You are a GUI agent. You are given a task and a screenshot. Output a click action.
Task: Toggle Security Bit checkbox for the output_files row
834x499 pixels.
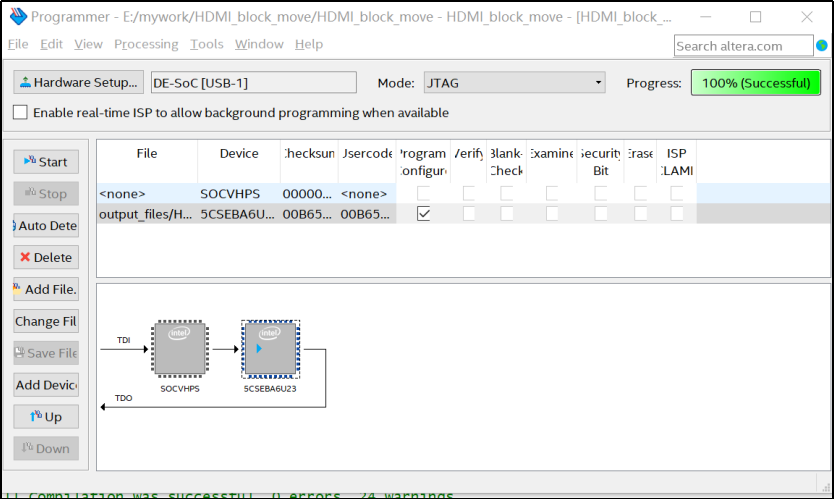click(601, 214)
